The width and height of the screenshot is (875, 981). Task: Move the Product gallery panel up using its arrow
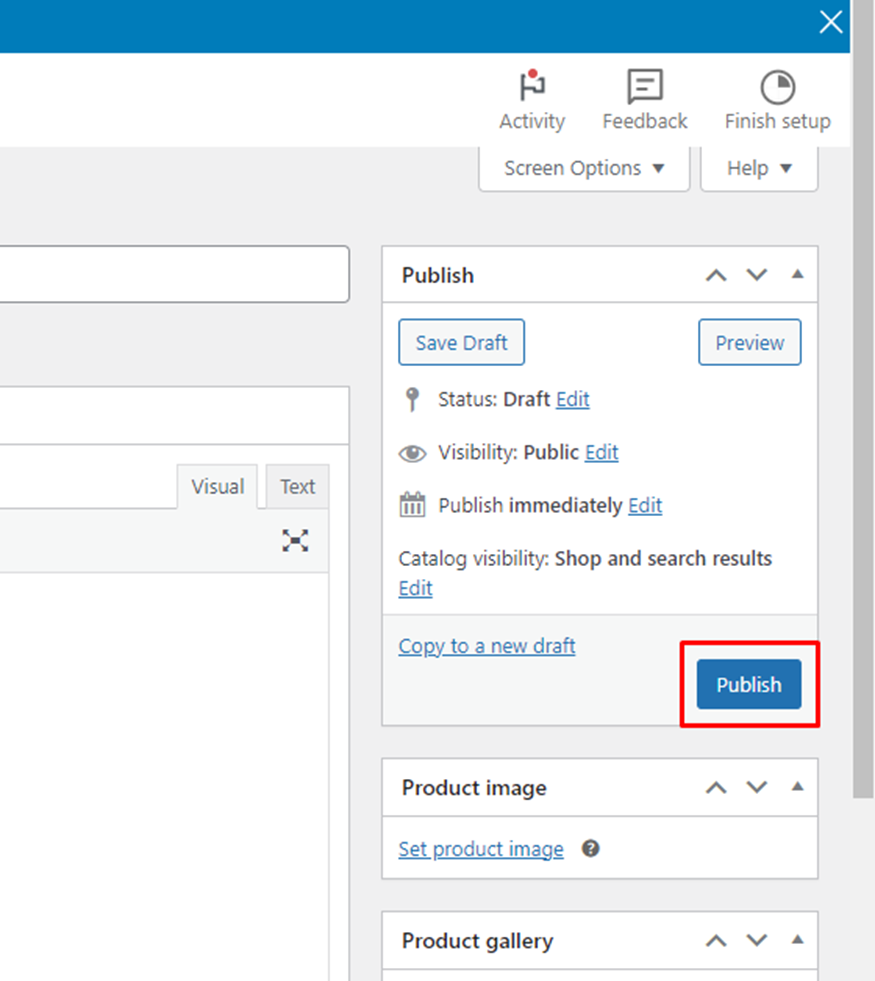[x=716, y=940]
